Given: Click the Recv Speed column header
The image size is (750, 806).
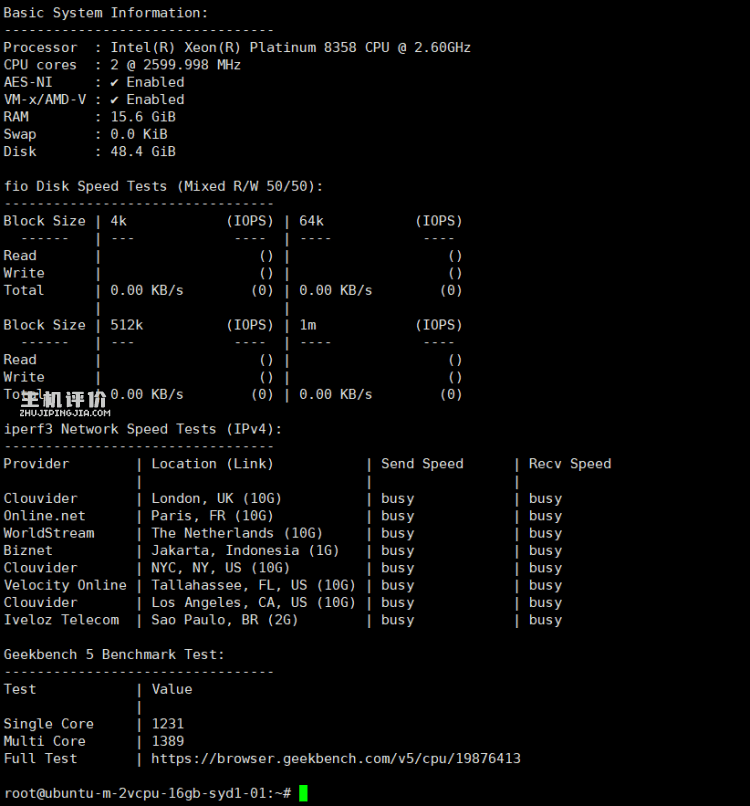Looking at the screenshot, I should (x=570, y=464).
